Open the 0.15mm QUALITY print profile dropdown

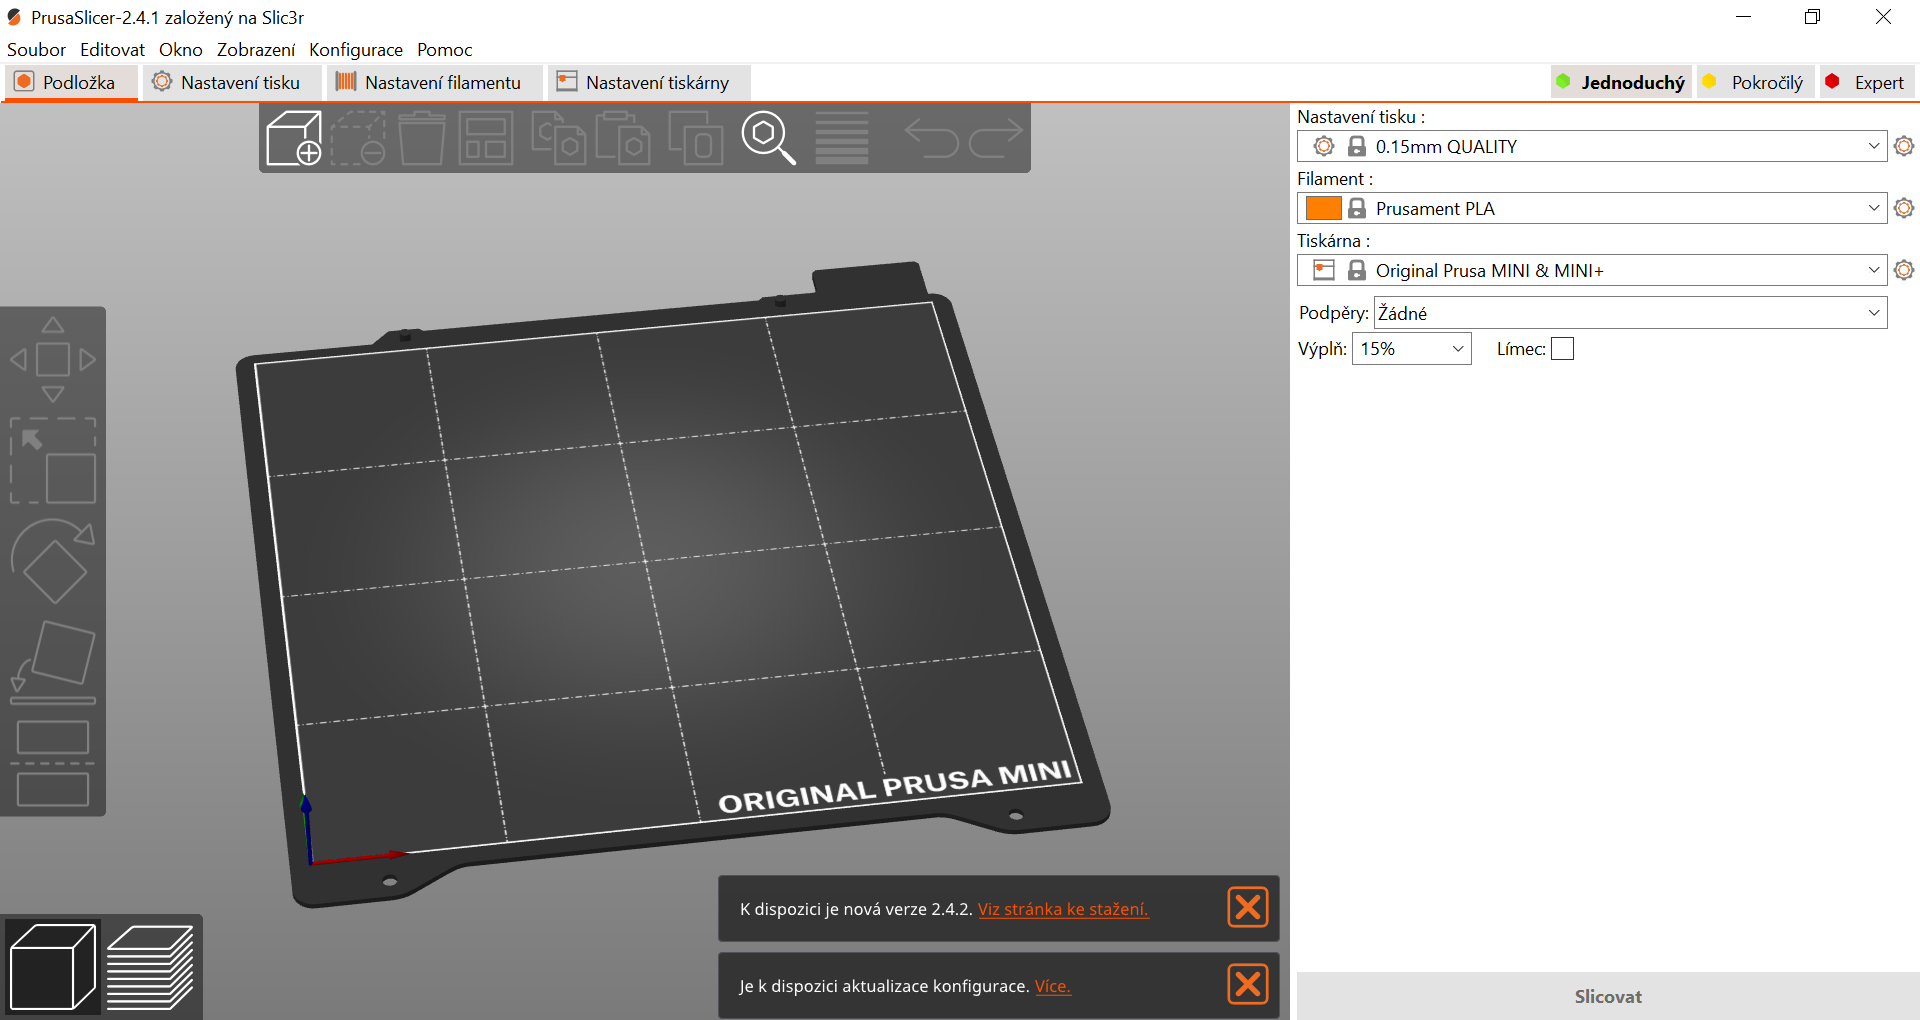click(1592, 146)
